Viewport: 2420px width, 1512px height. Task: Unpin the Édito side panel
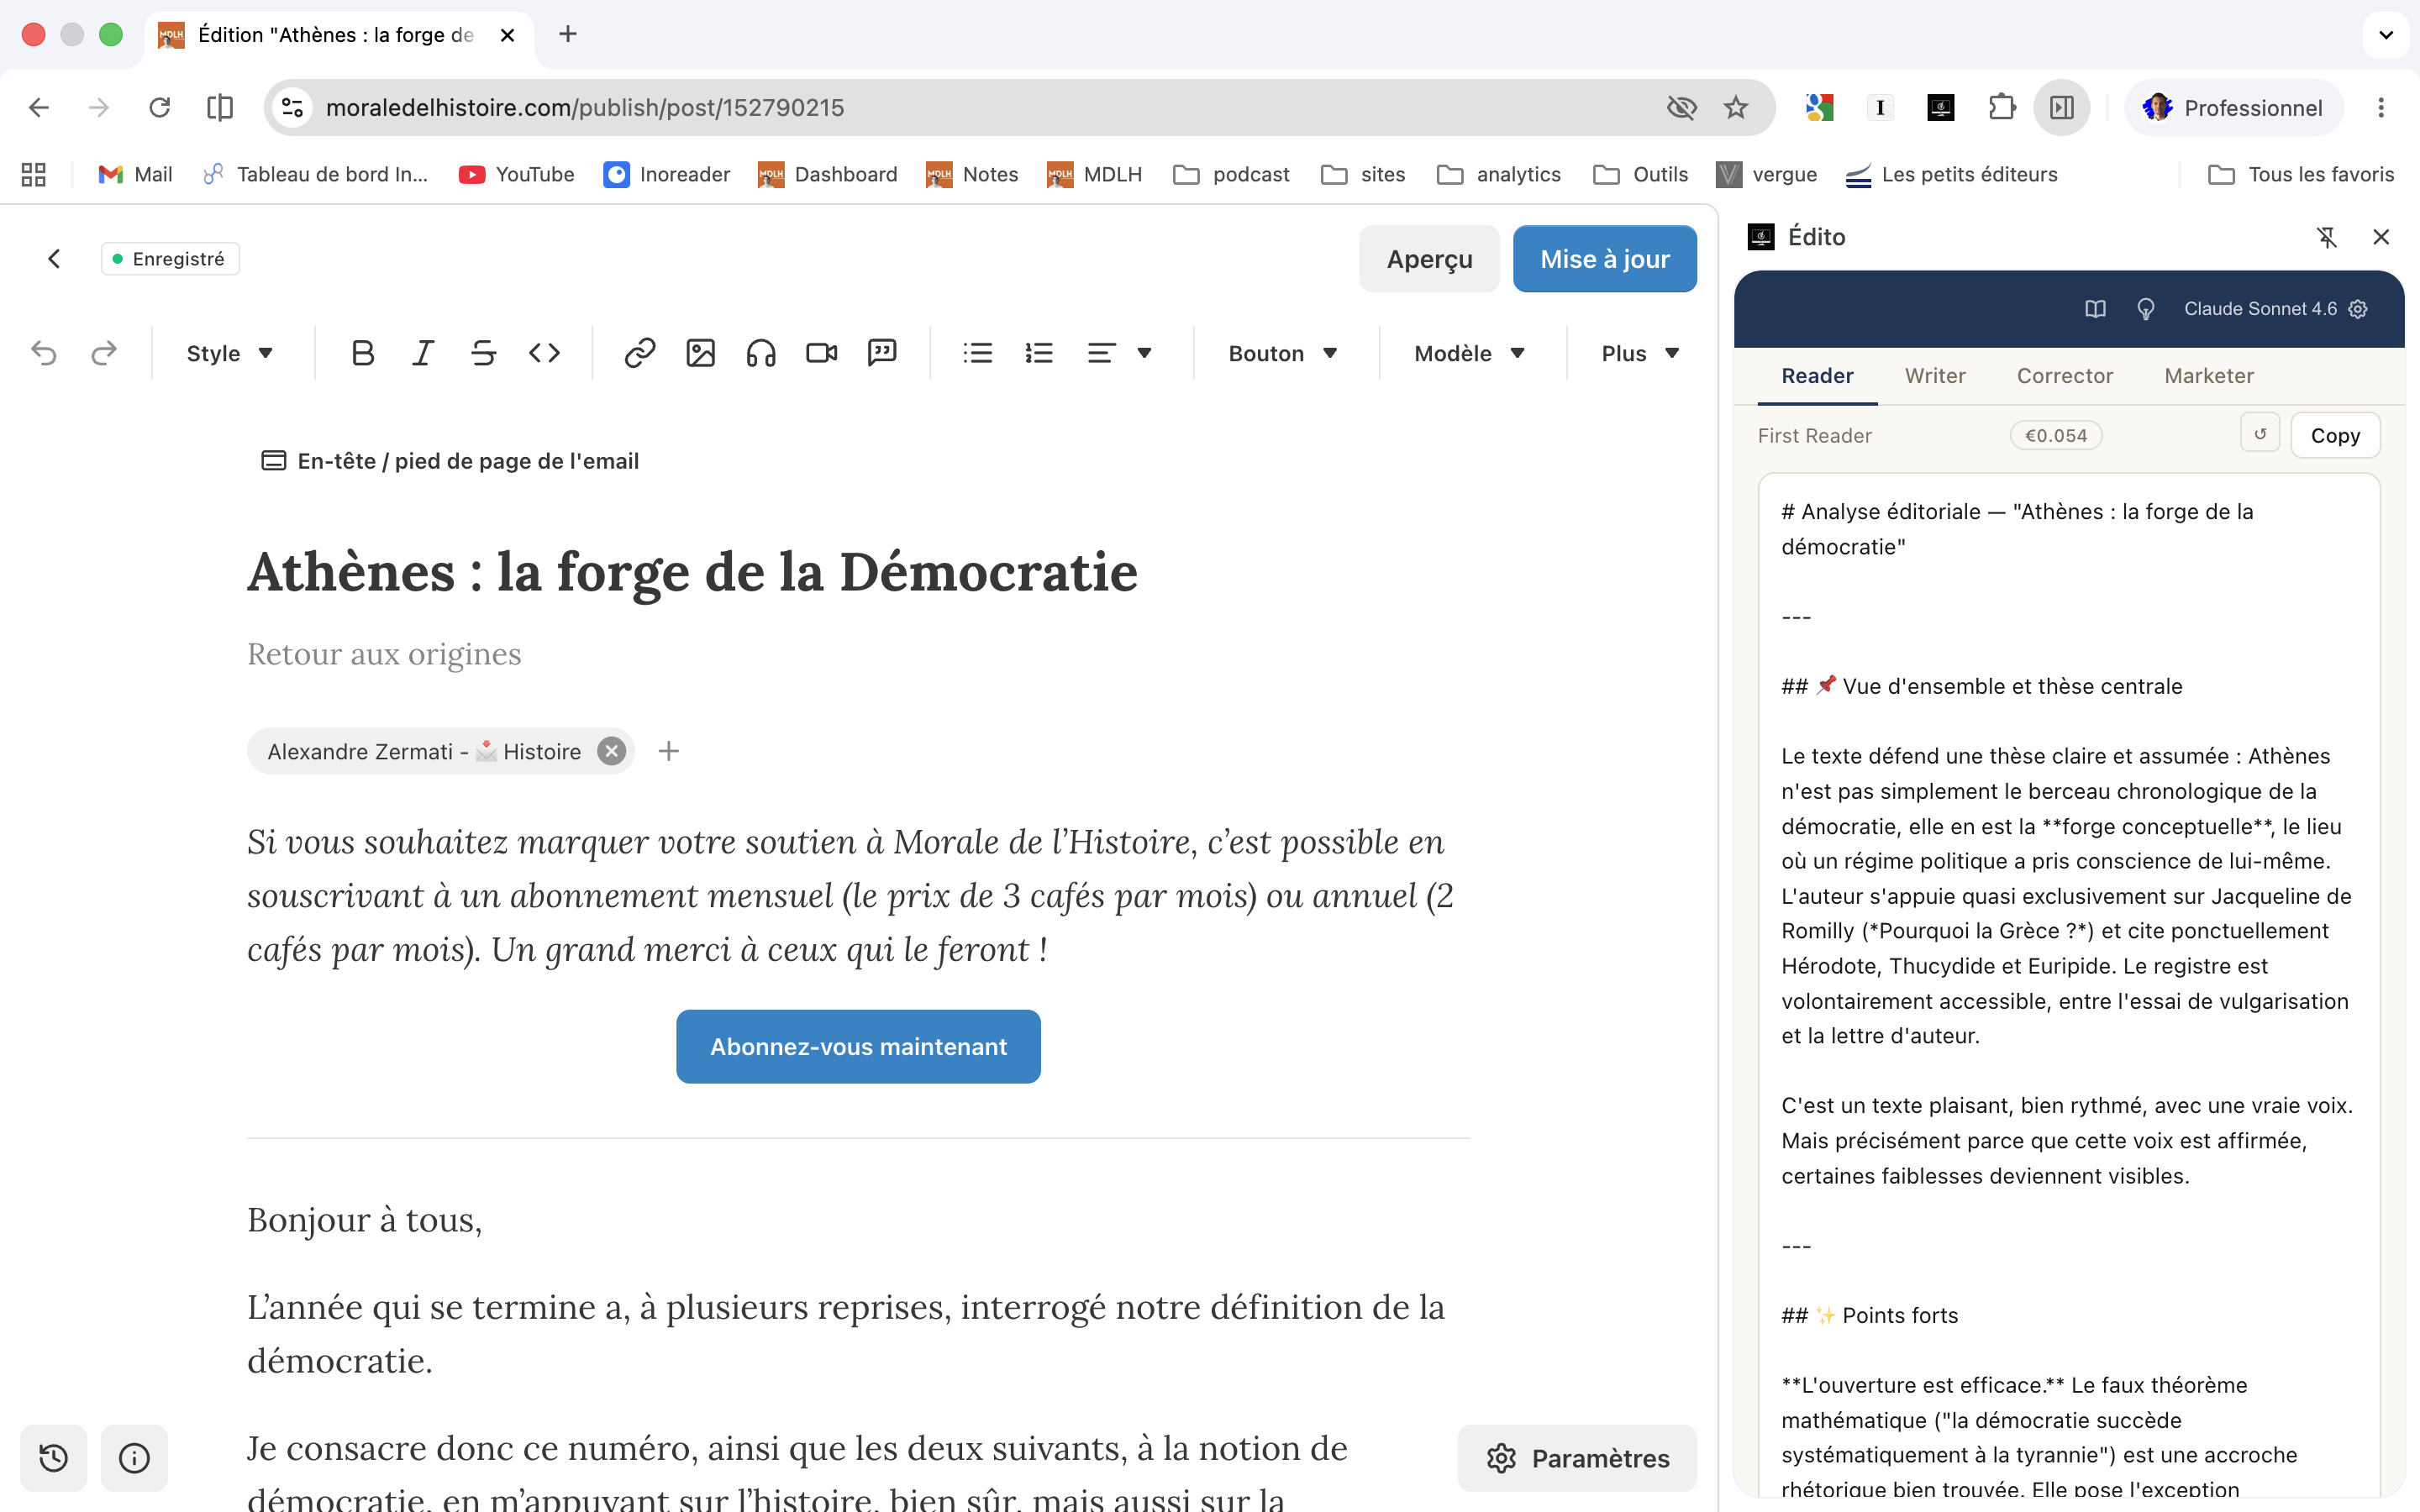2327,237
